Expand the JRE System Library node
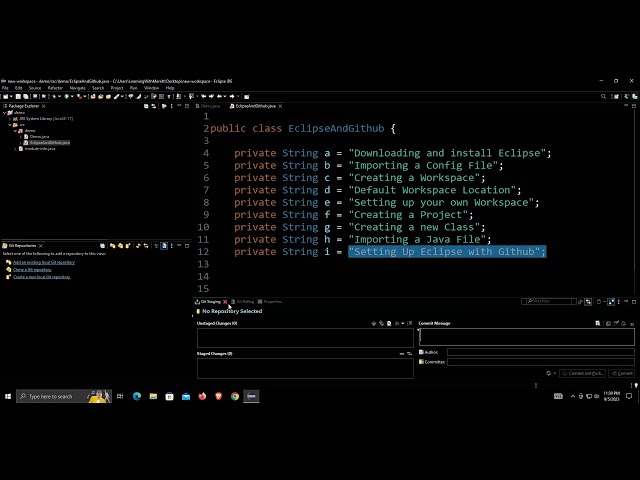 [10, 119]
